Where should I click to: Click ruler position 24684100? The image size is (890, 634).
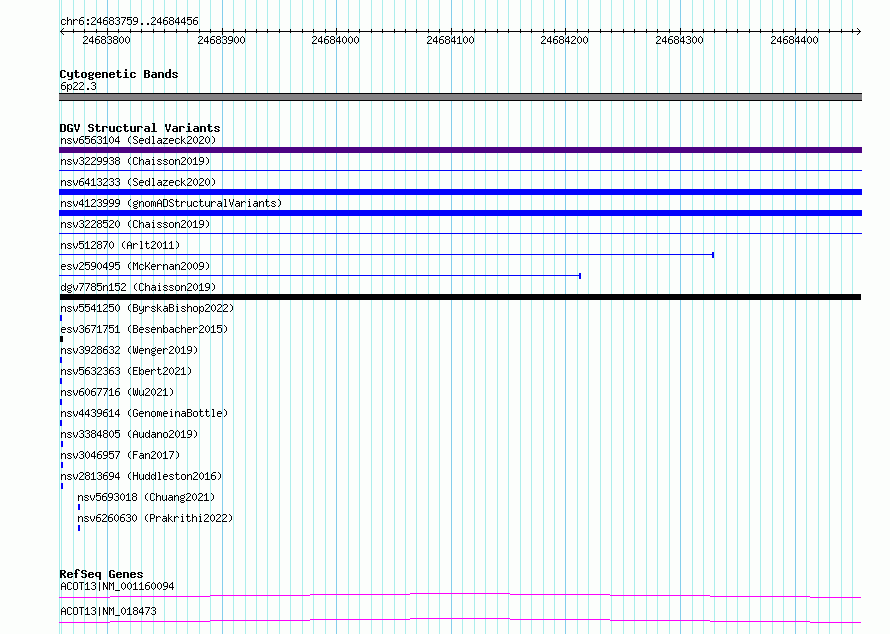pos(450,40)
